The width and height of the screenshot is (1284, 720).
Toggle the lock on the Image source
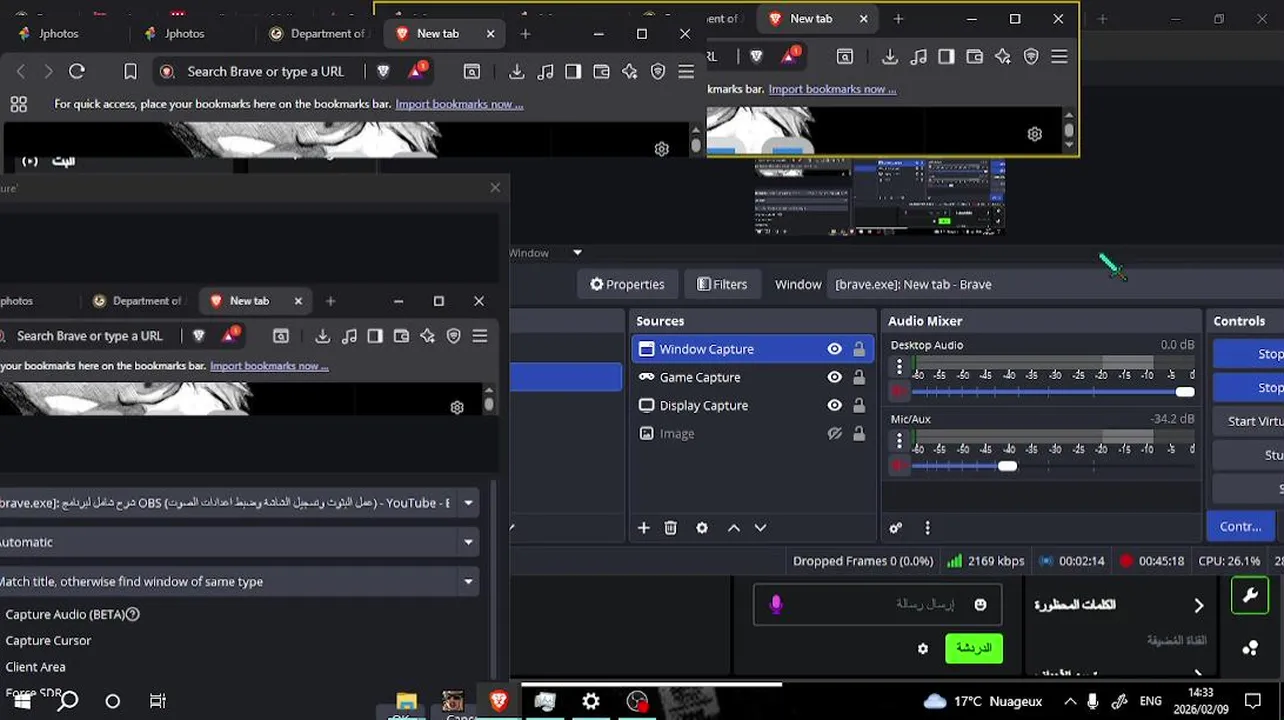[859, 433]
